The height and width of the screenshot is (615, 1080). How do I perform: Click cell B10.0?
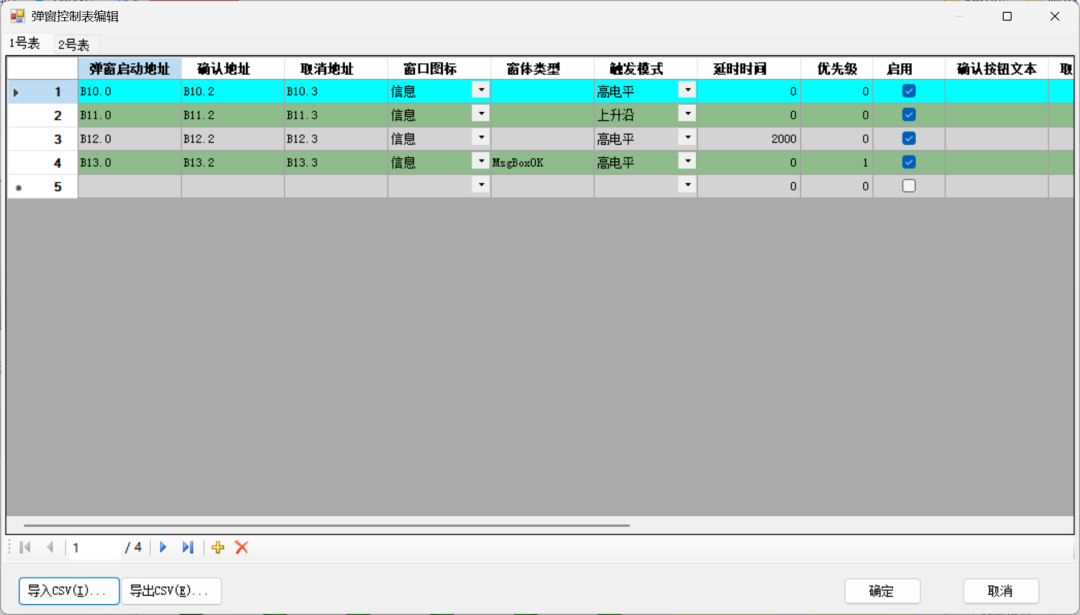(x=129, y=92)
